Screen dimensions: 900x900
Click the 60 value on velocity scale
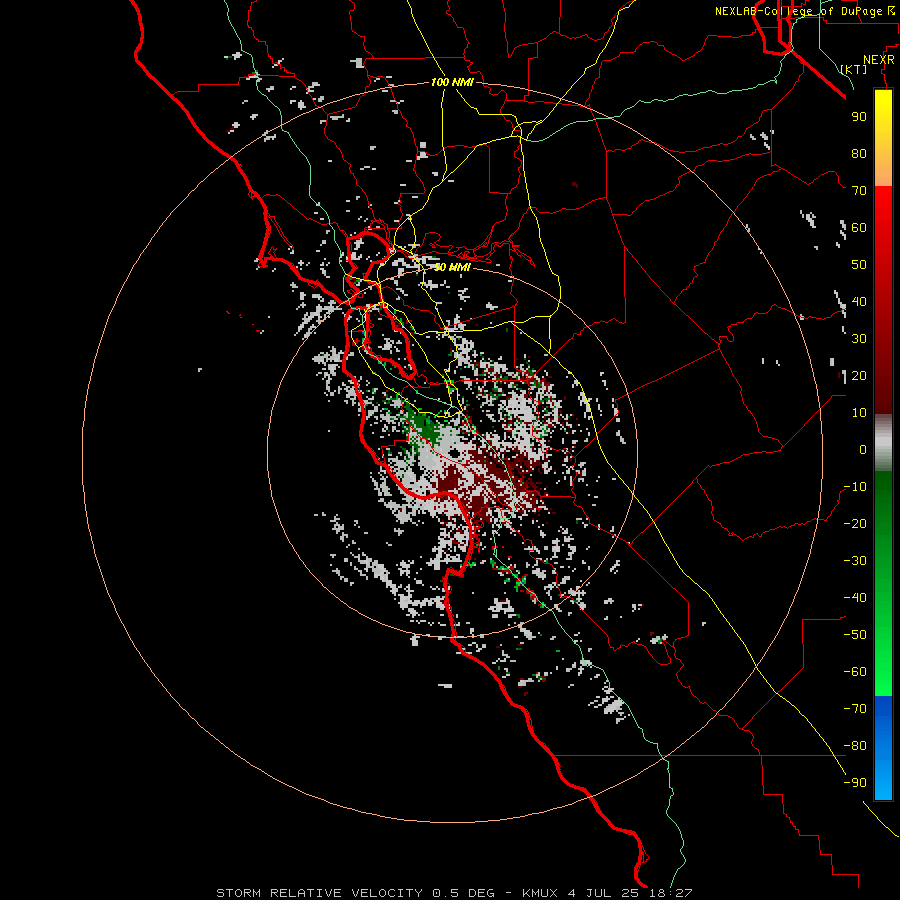pos(859,228)
